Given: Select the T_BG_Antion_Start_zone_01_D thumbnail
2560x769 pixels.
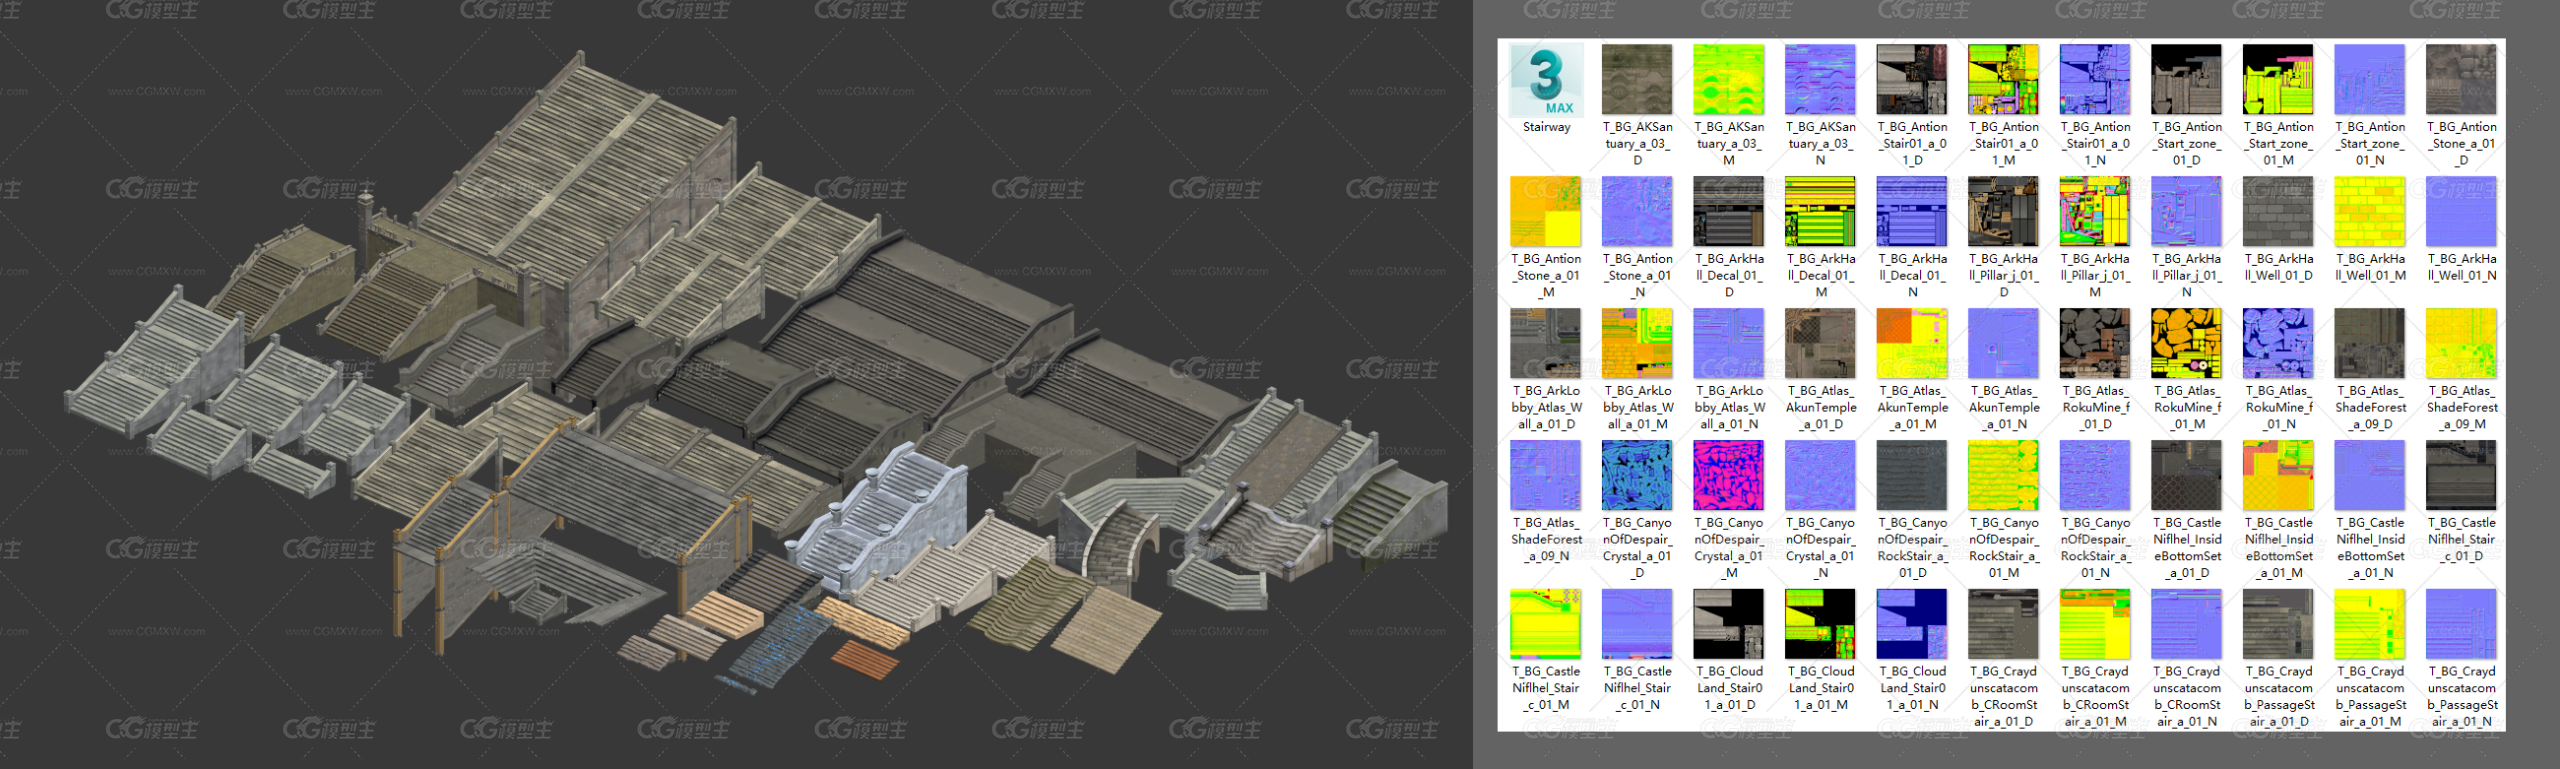Looking at the screenshot, I should click(2187, 80).
